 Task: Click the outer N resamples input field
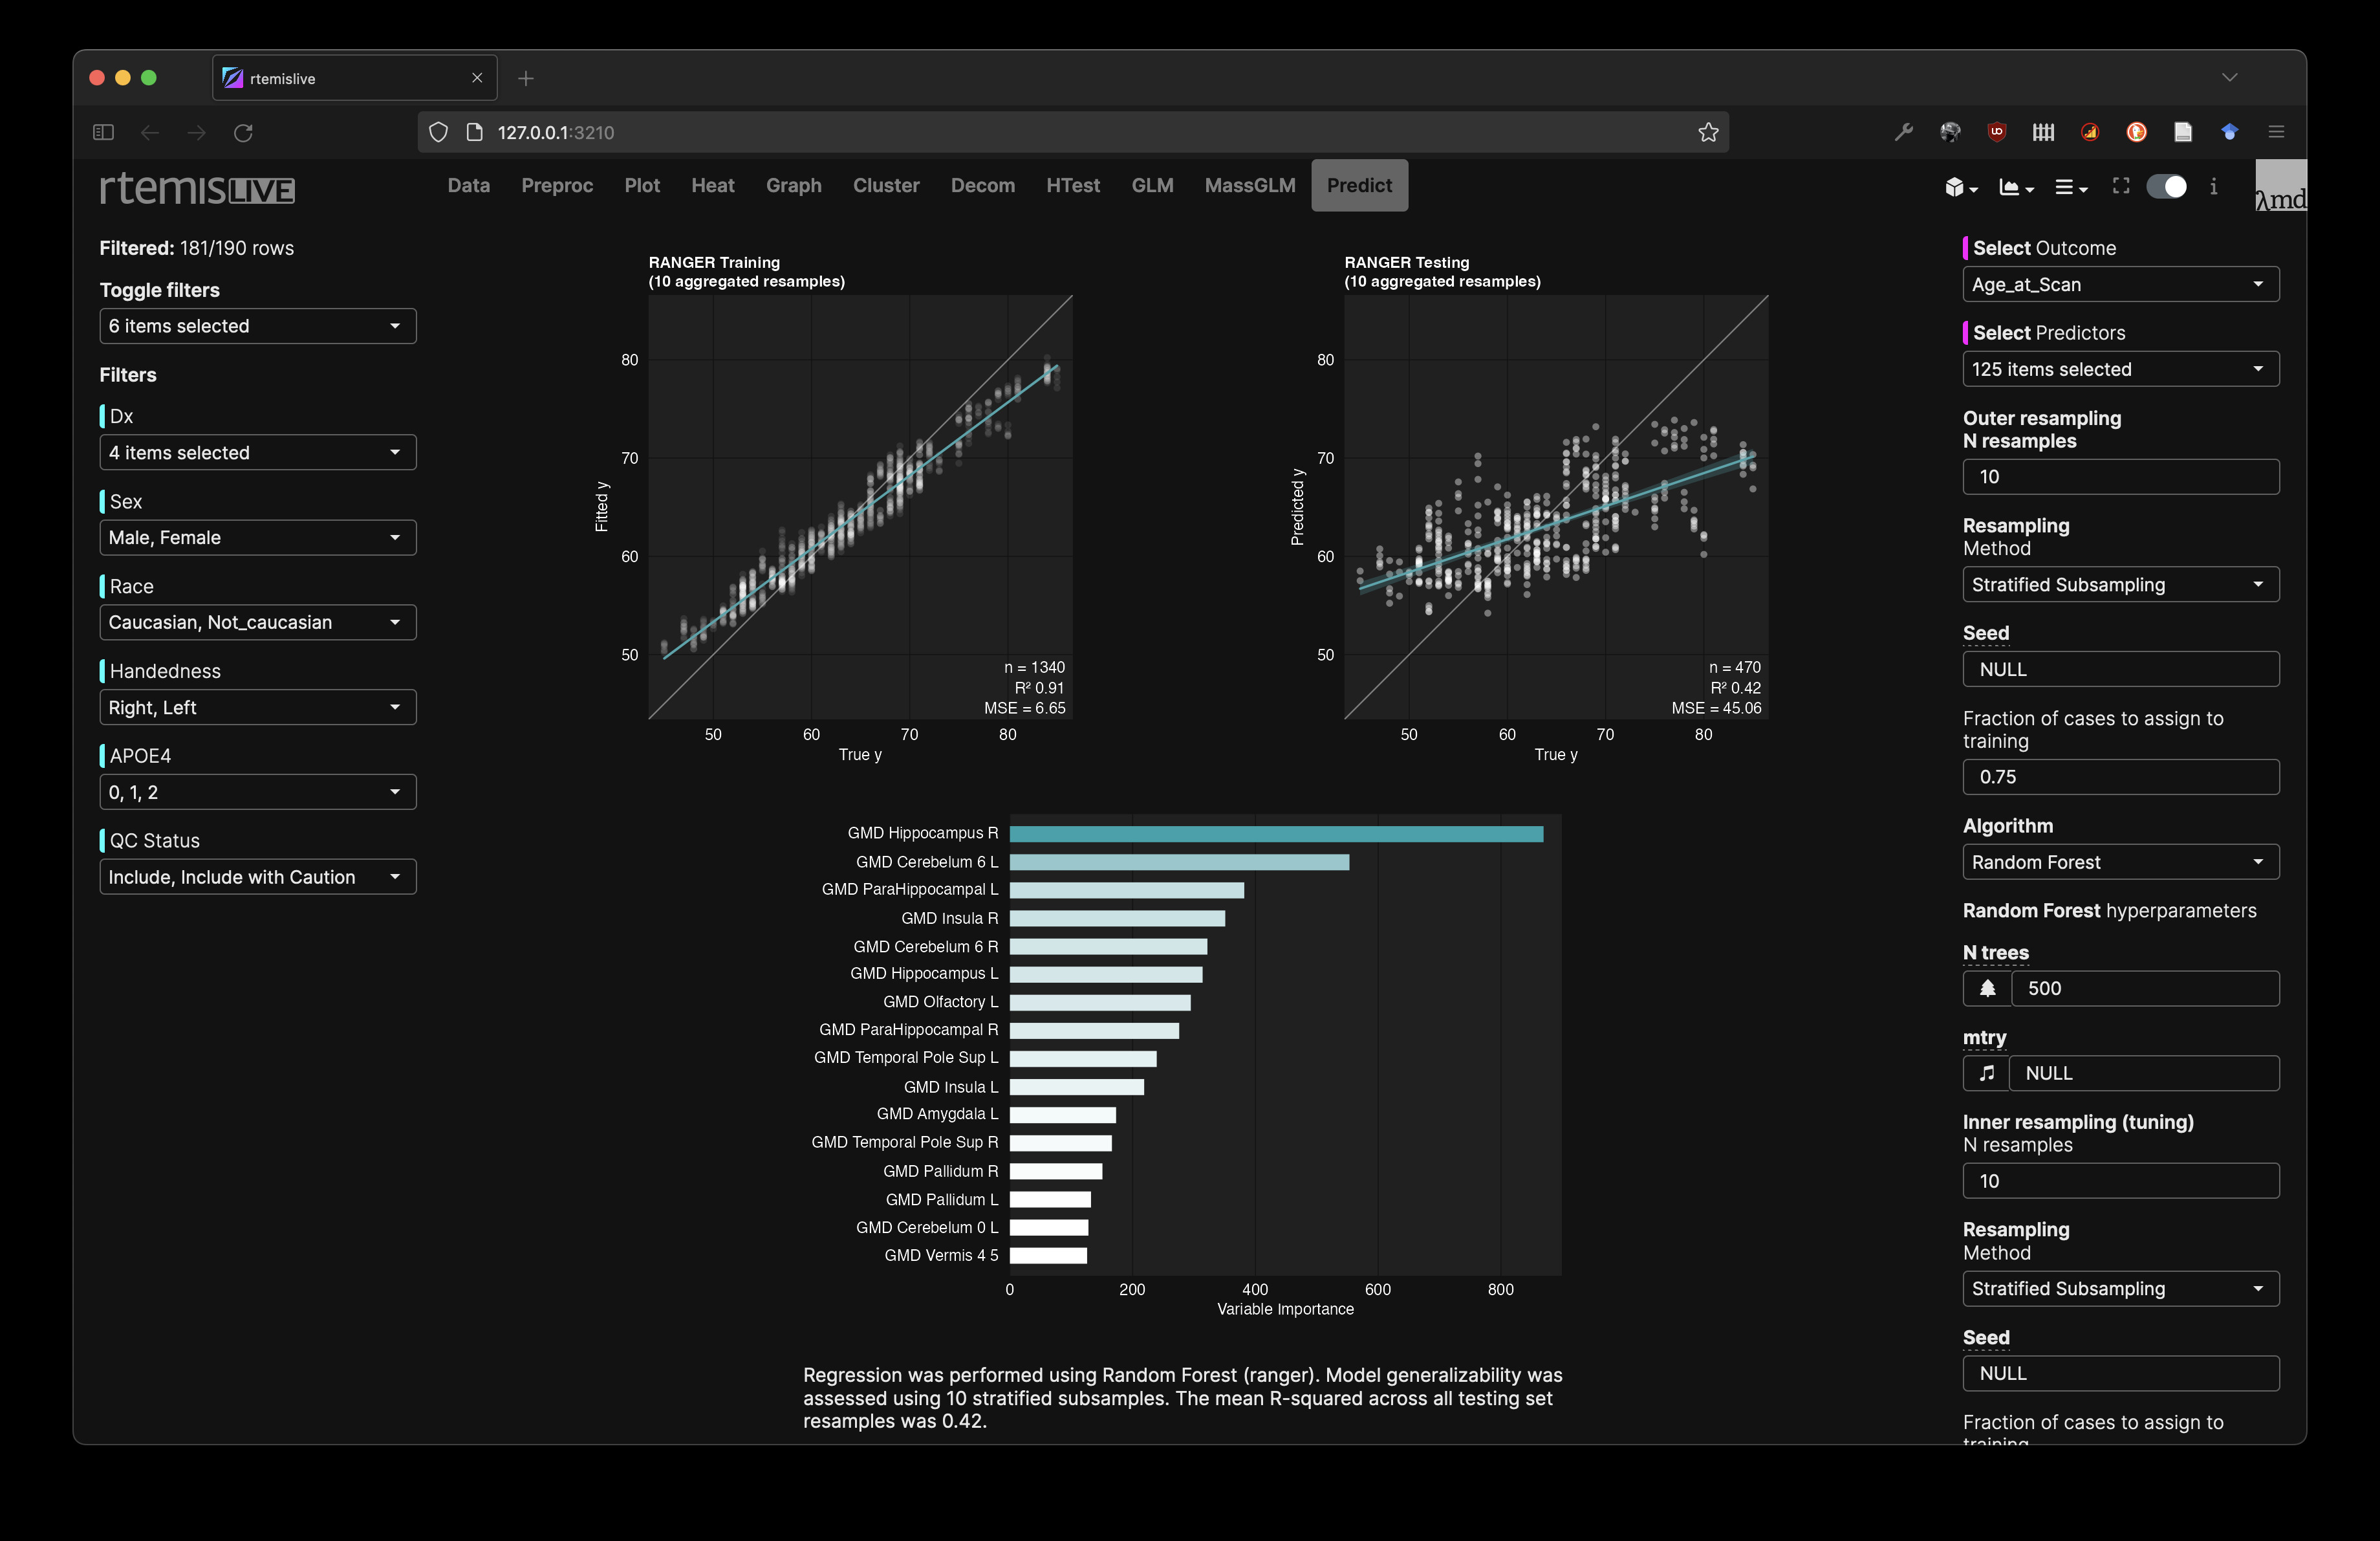pos(2120,477)
